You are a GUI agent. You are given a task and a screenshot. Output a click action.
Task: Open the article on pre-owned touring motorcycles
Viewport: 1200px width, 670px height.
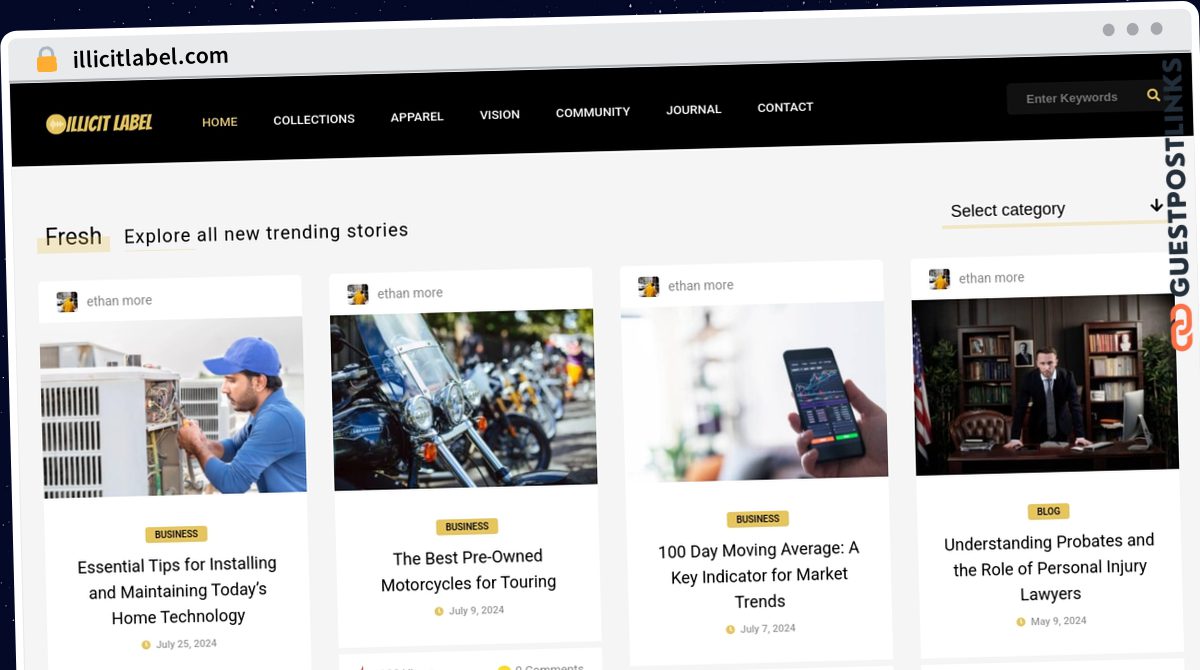coord(468,570)
